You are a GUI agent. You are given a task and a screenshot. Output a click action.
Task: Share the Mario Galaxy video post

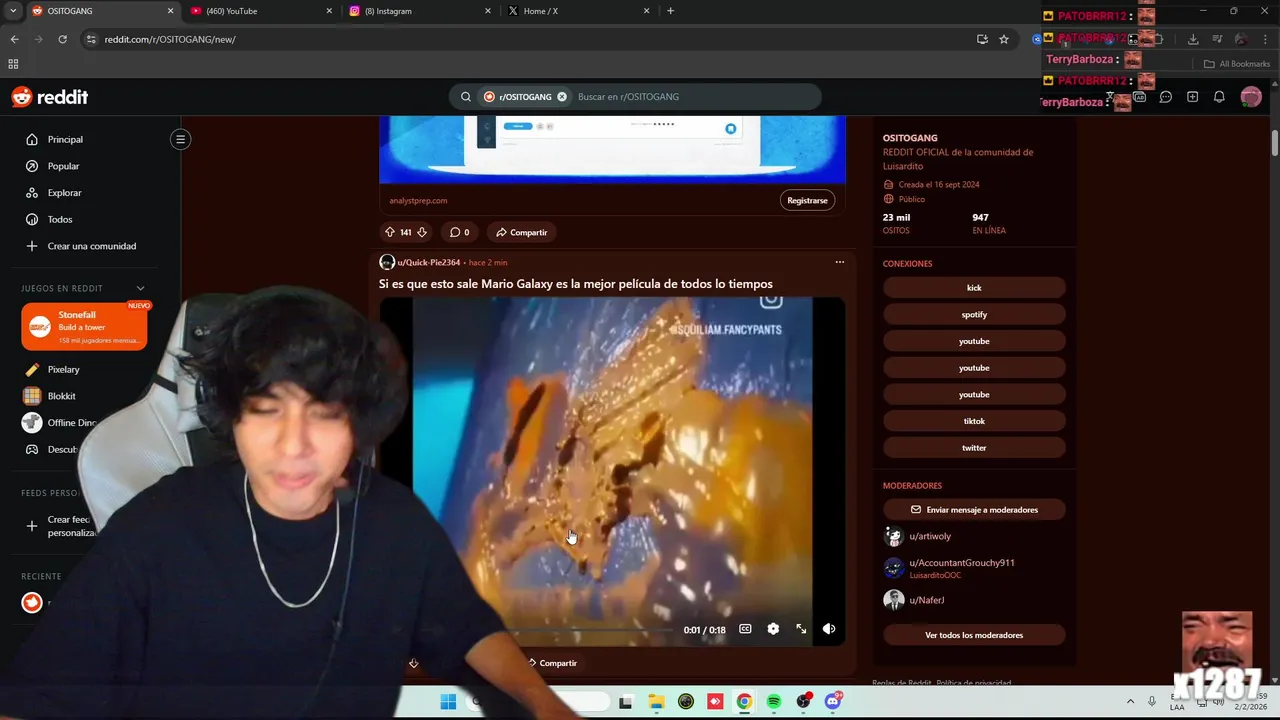click(552, 663)
